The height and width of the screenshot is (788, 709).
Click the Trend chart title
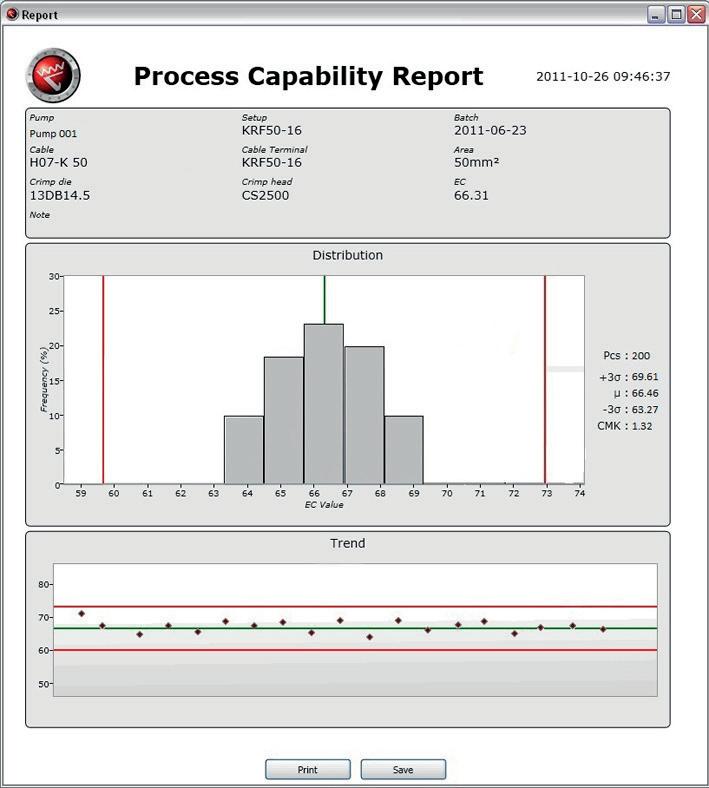click(x=348, y=543)
